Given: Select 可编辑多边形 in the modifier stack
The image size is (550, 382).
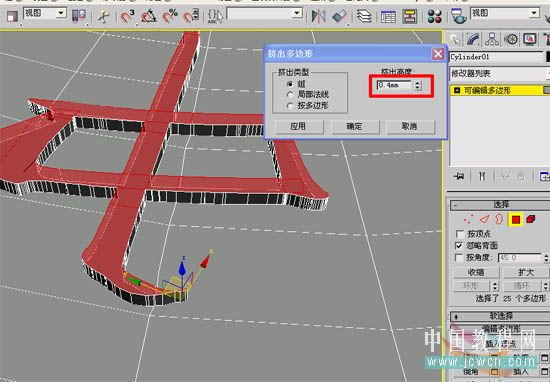Looking at the screenshot, I should click(487, 91).
